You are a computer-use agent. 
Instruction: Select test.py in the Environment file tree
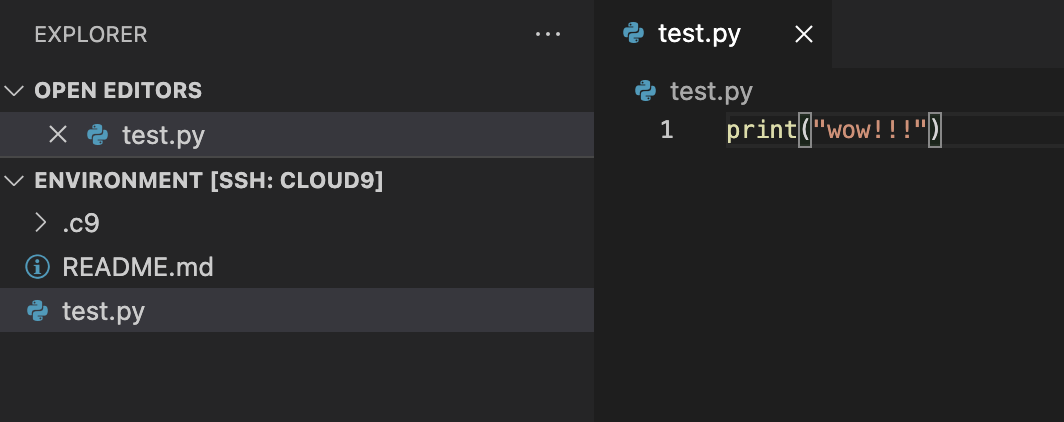click(x=297, y=311)
